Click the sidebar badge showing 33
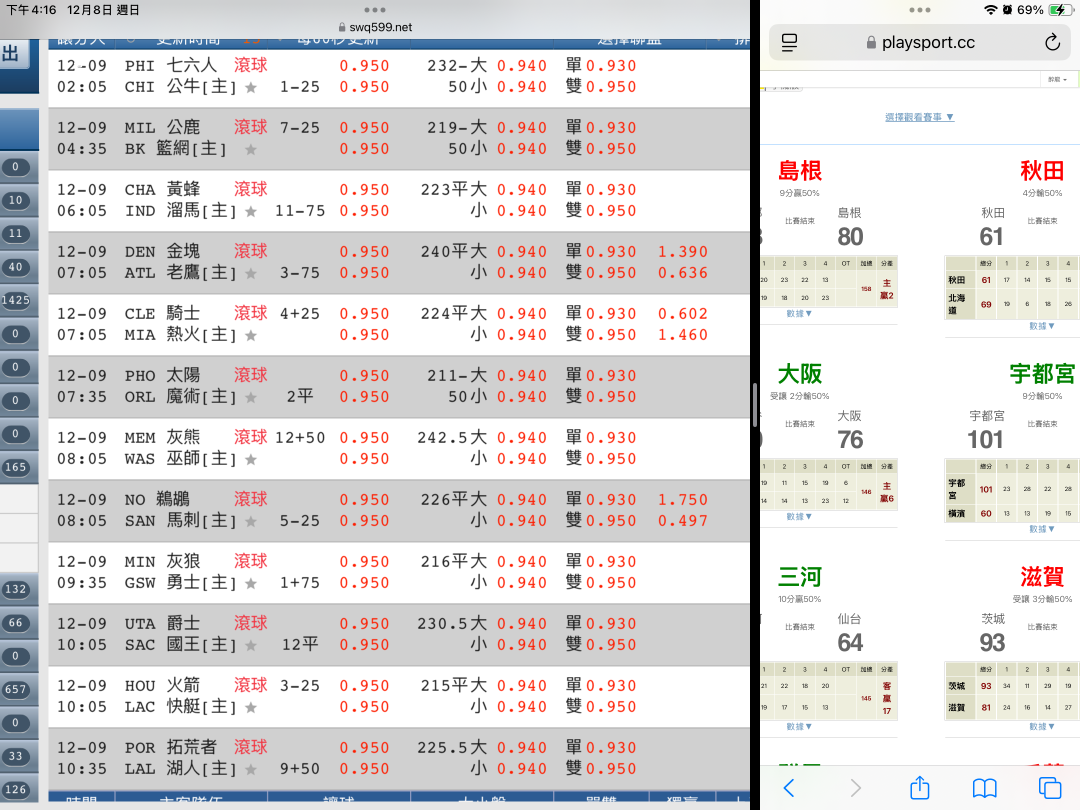 tap(16, 756)
